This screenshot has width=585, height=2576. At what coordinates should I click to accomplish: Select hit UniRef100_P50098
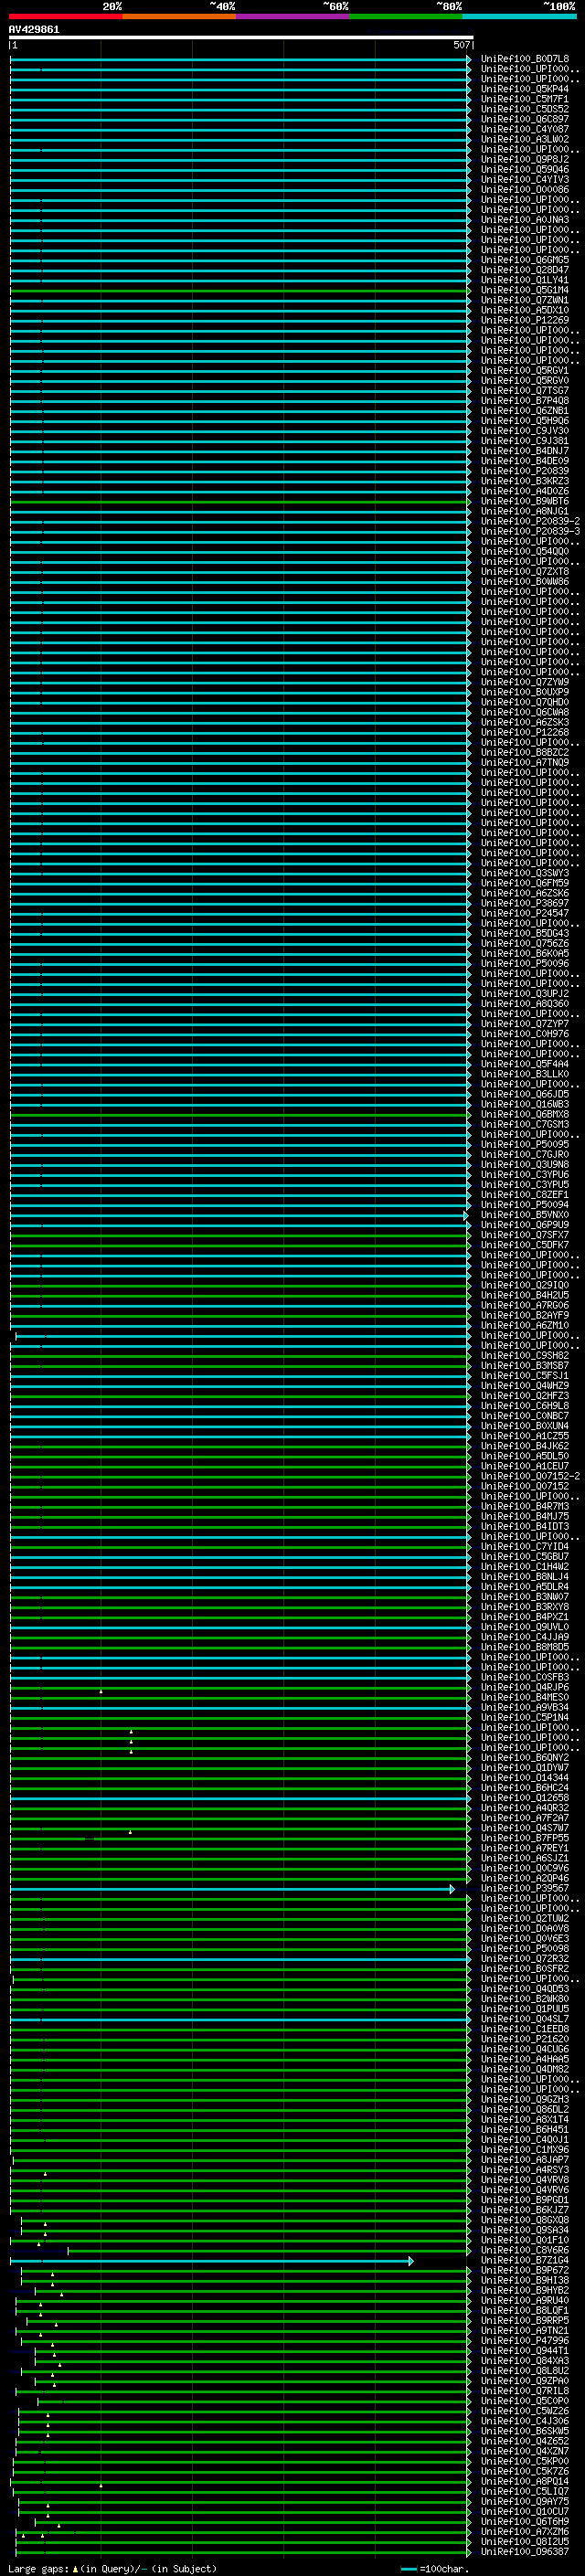[524, 1949]
